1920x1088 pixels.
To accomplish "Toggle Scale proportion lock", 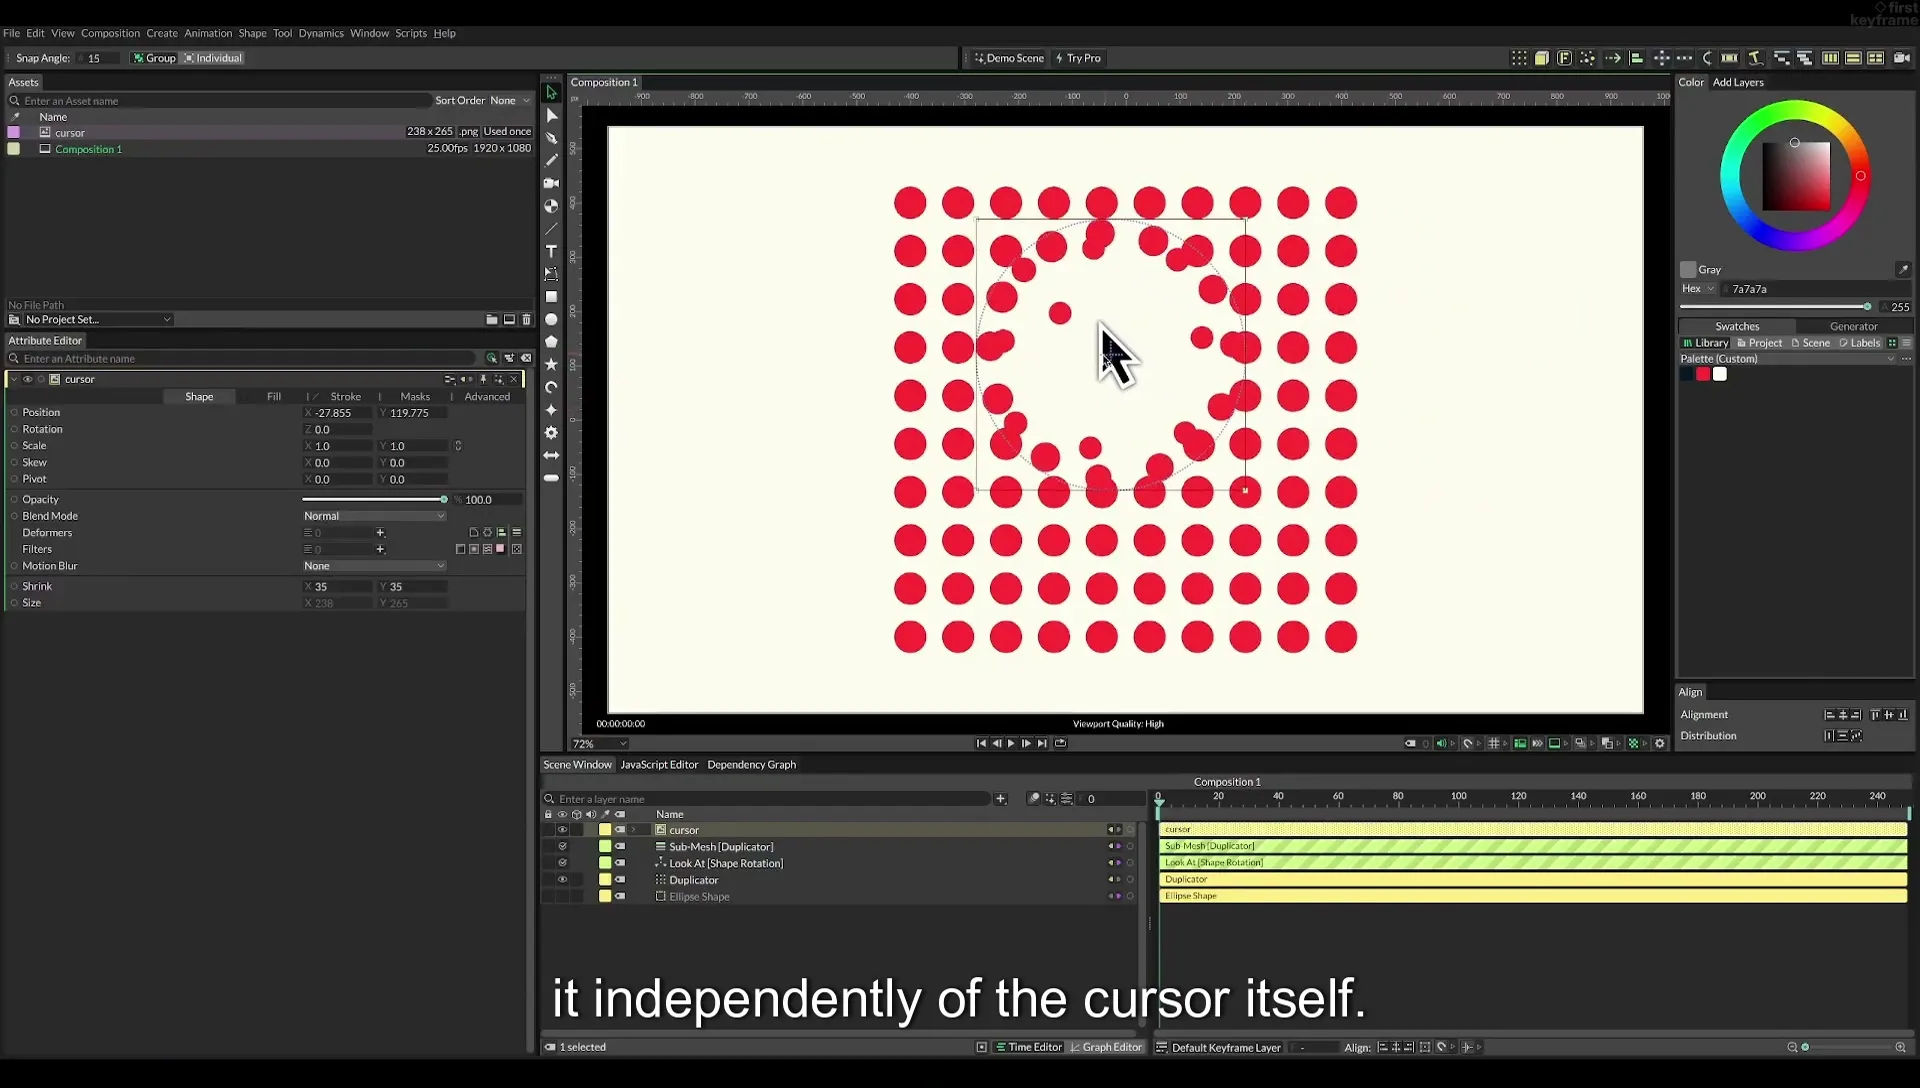I will (x=458, y=446).
